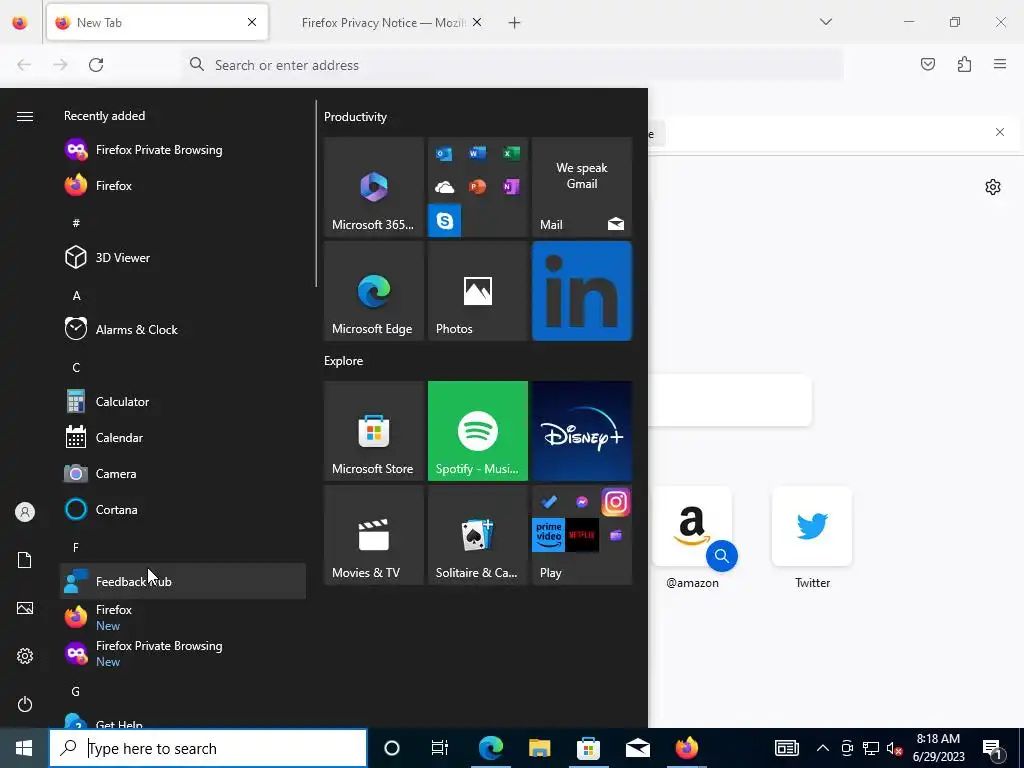Open Alarms & Clock app
The height and width of the screenshot is (768, 1024).
(183, 329)
